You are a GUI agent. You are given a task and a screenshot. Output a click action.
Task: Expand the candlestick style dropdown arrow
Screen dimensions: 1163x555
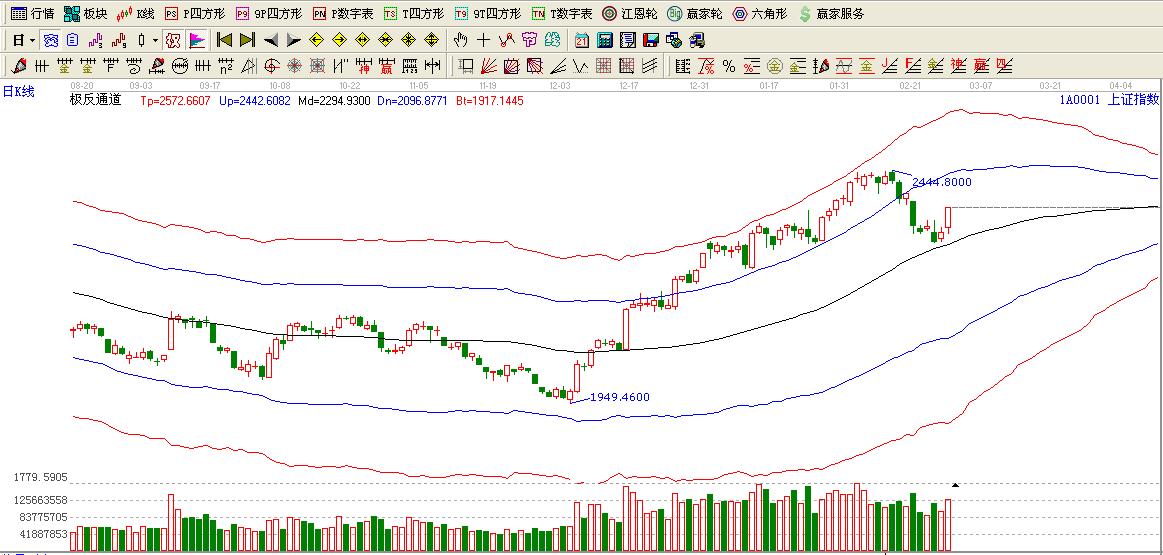[x=154, y=40]
